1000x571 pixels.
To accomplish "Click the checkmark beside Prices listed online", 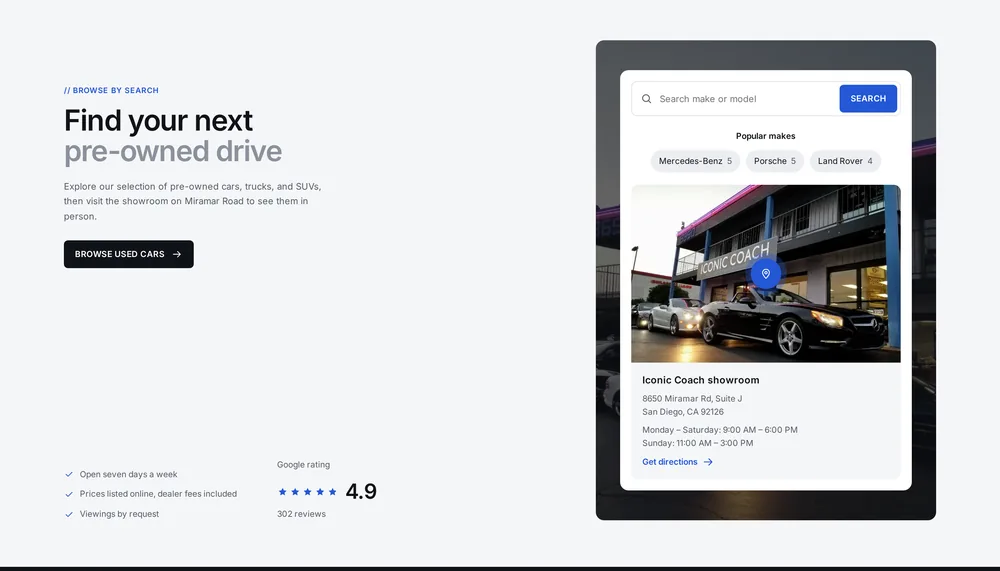I will click(69, 494).
